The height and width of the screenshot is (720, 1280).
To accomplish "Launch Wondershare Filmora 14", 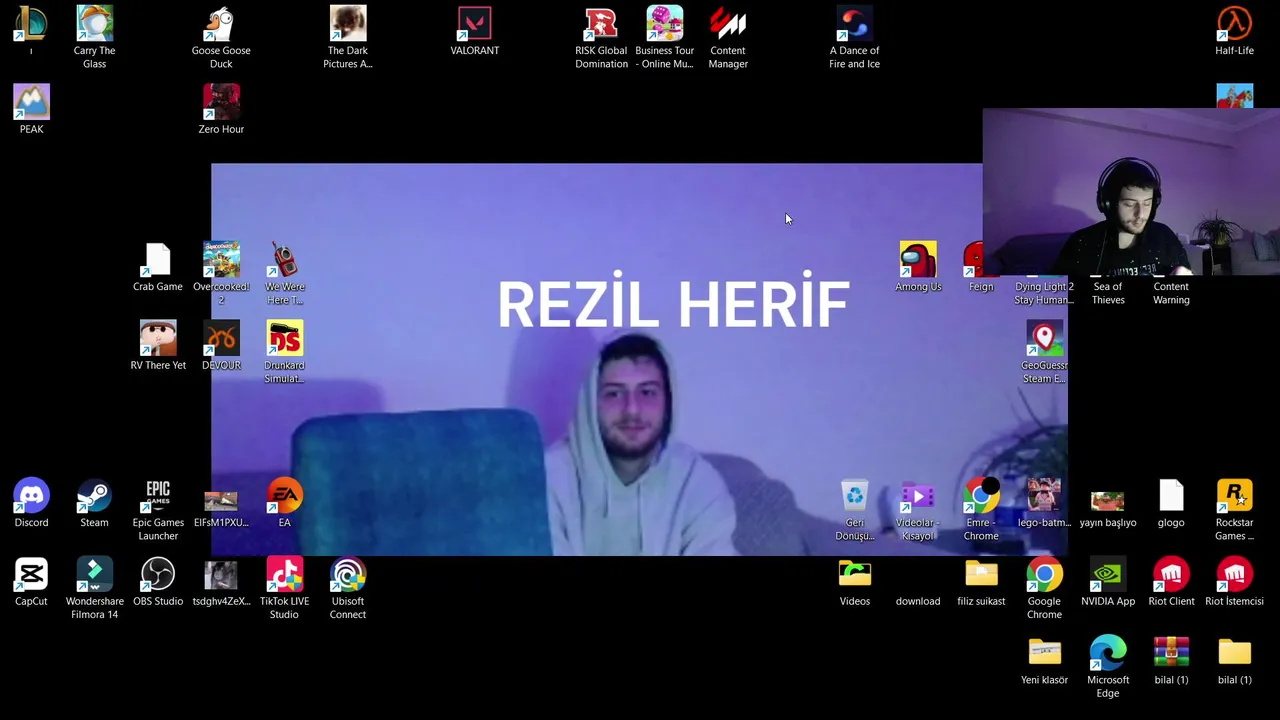I will click(94, 575).
